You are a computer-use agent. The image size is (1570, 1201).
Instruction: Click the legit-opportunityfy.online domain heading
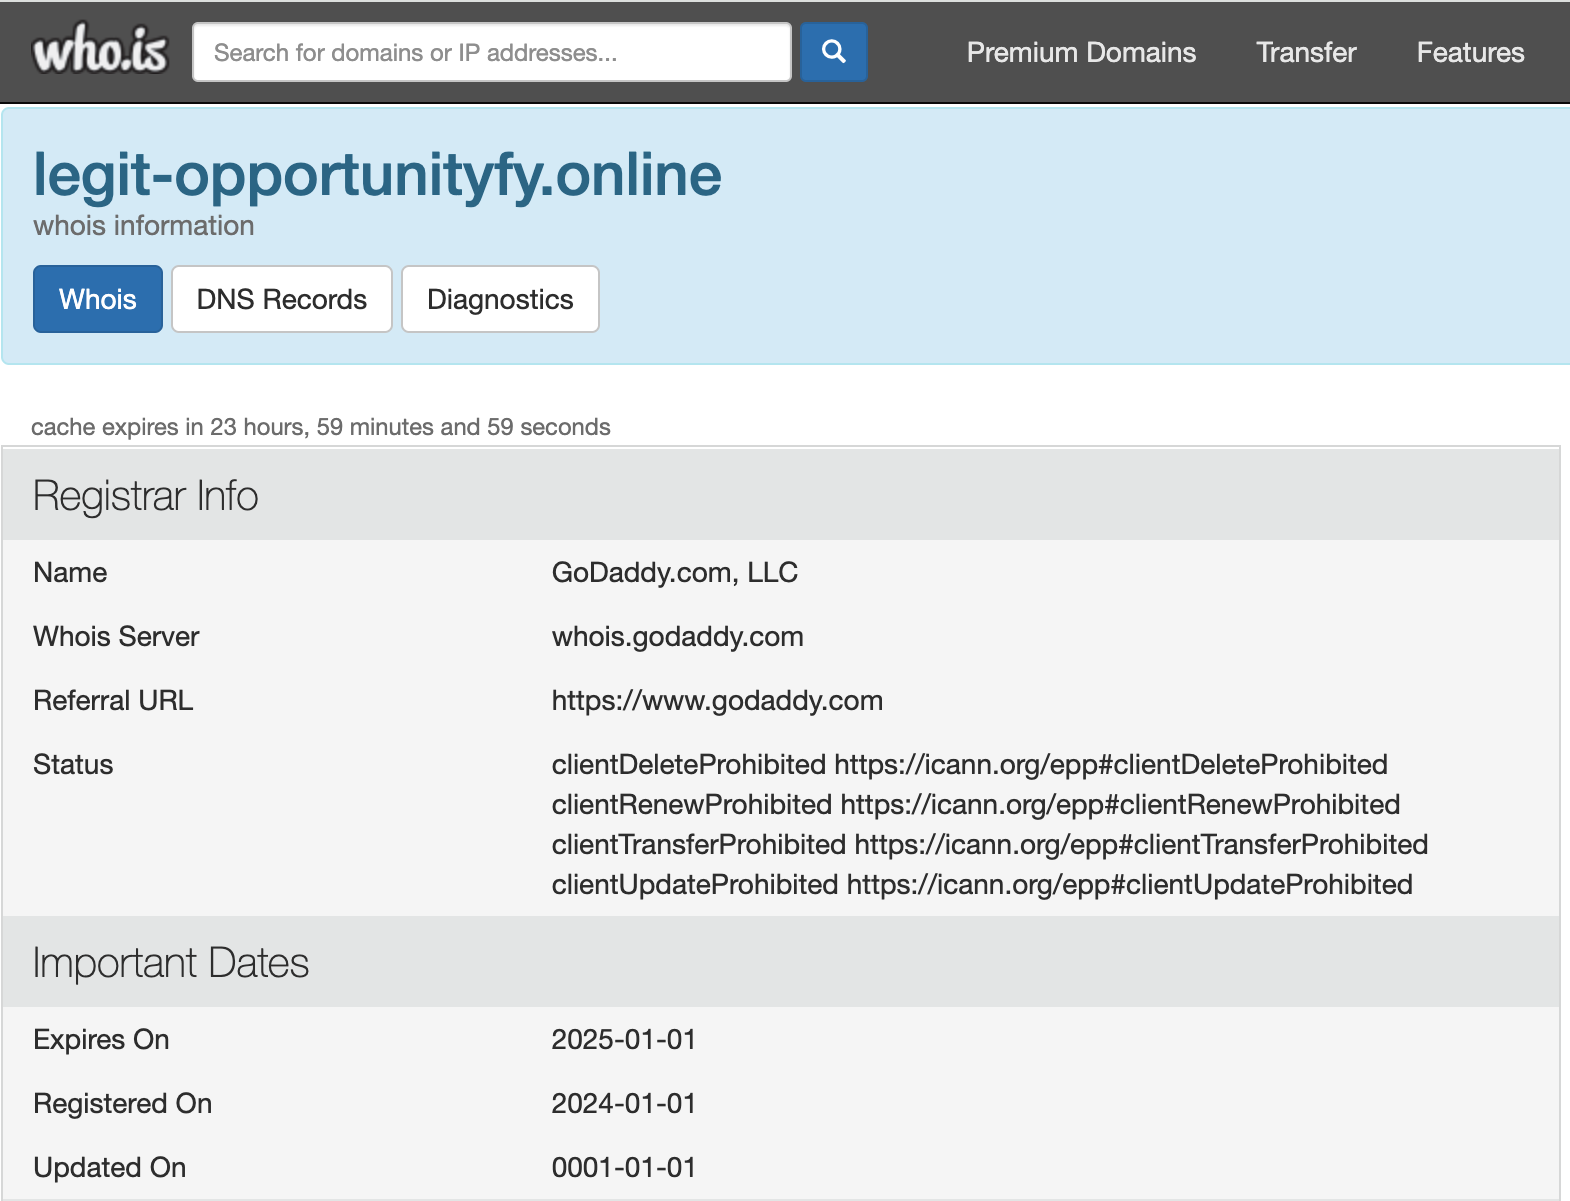pos(377,174)
